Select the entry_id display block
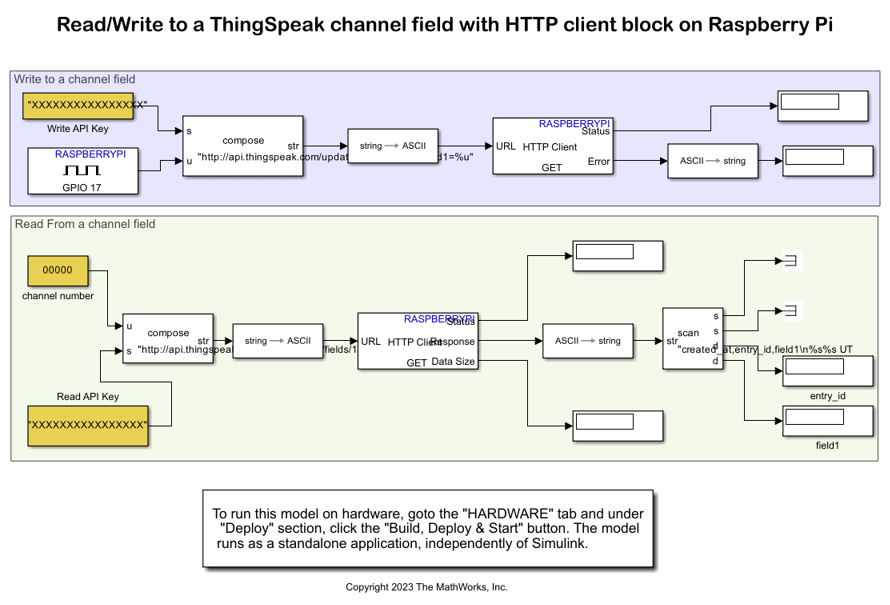 click(828, 371)
